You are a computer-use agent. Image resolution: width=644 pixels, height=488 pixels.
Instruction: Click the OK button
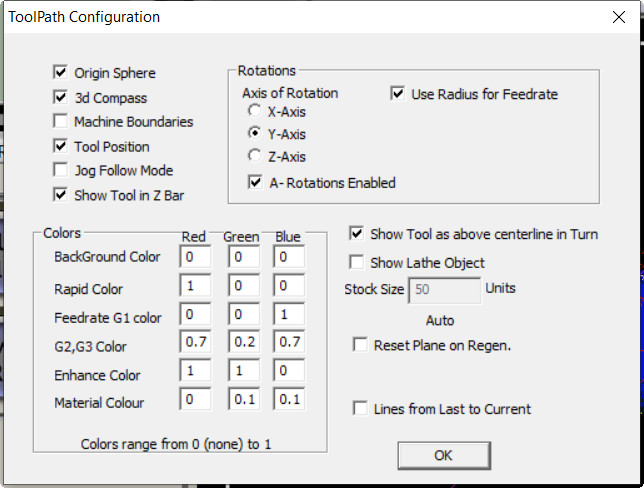443,455
